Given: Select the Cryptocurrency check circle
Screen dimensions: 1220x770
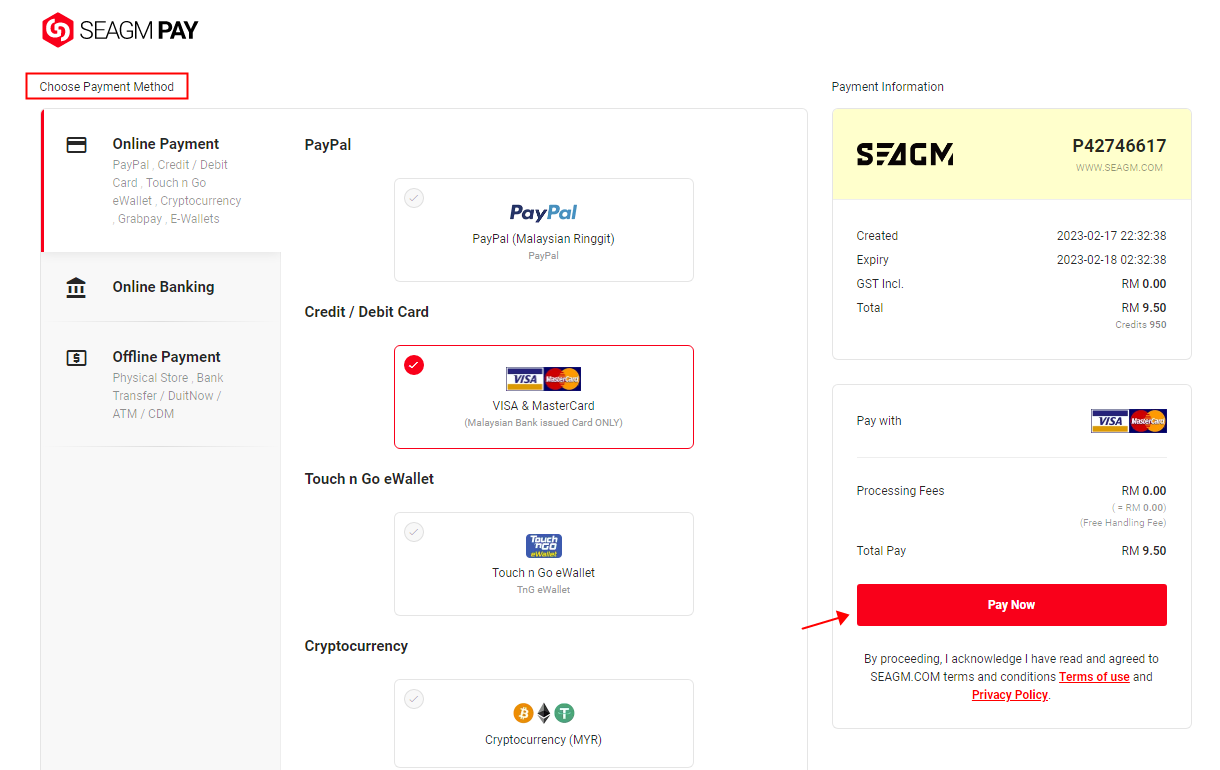Looking at the screenshot, I should 414,699.
